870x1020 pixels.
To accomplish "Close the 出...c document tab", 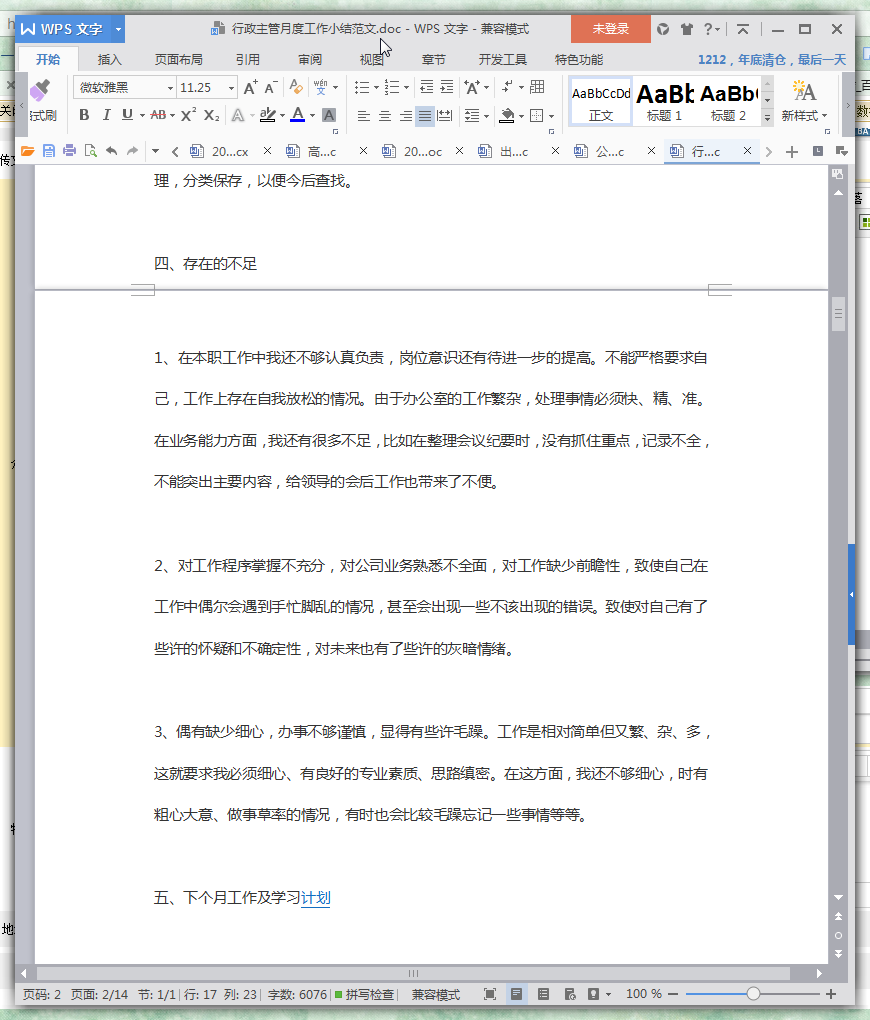I will (555, 151).
